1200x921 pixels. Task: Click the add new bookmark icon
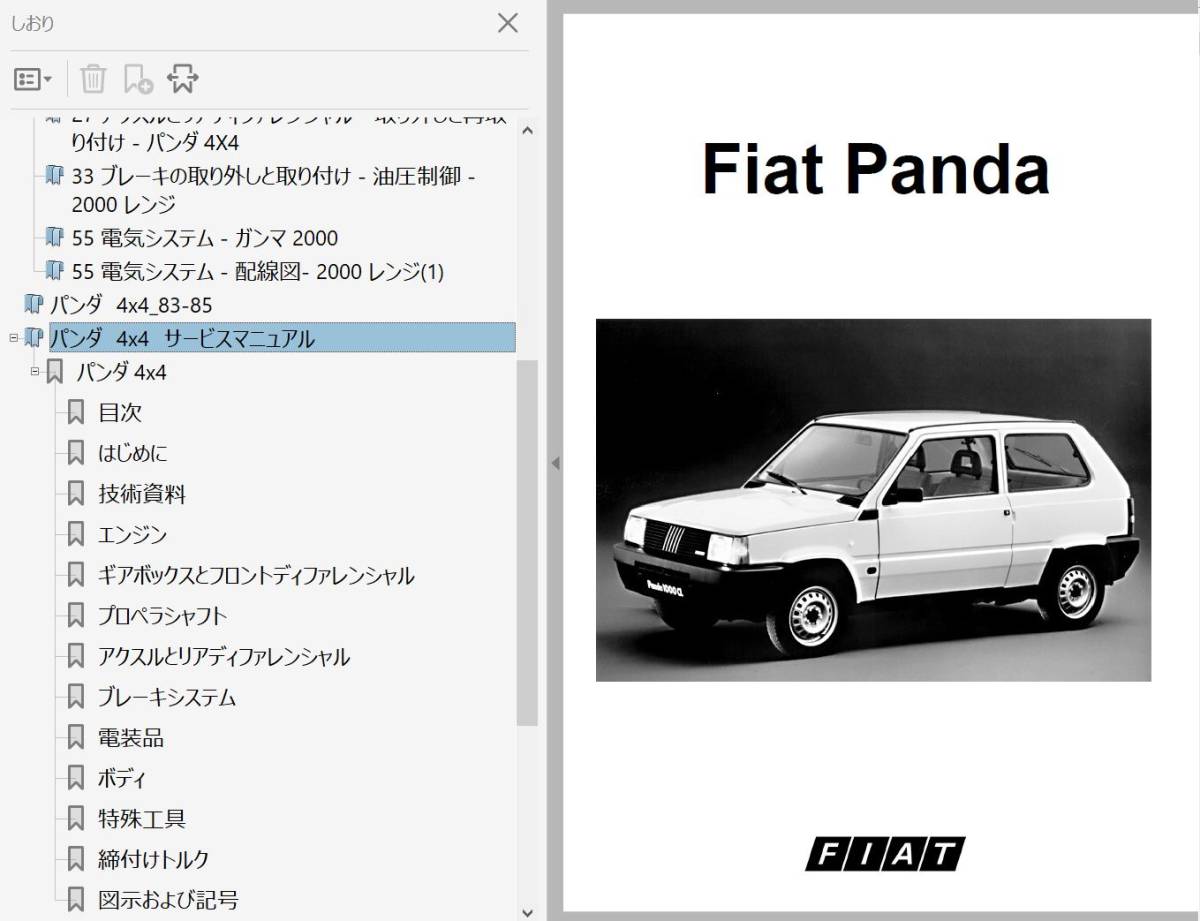[137, 79]
